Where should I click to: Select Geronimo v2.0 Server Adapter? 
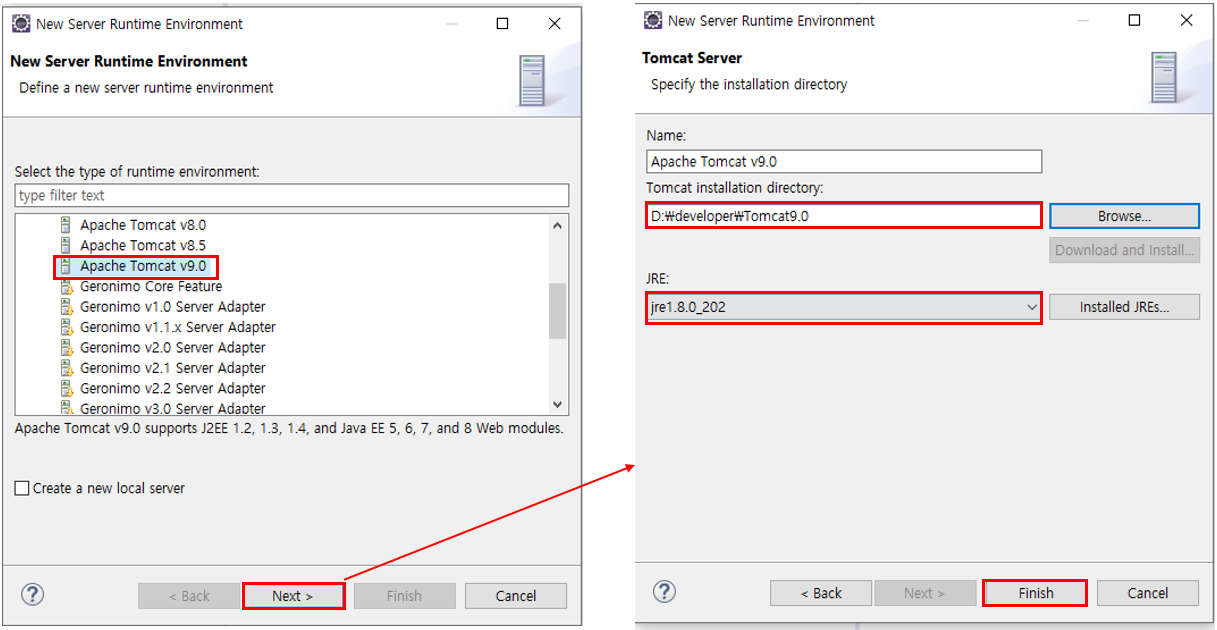173,348
